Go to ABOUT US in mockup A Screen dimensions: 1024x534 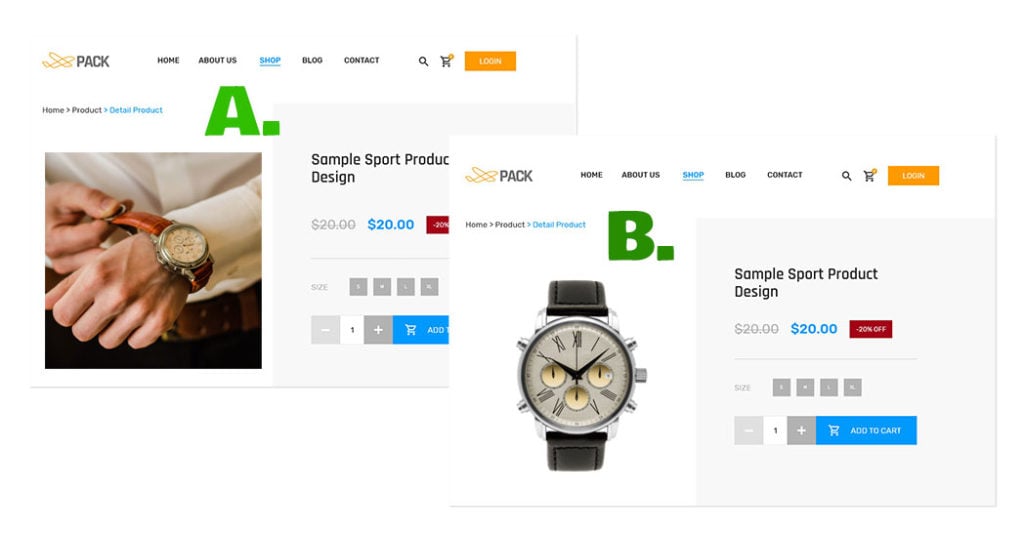[x=217, y=60]
